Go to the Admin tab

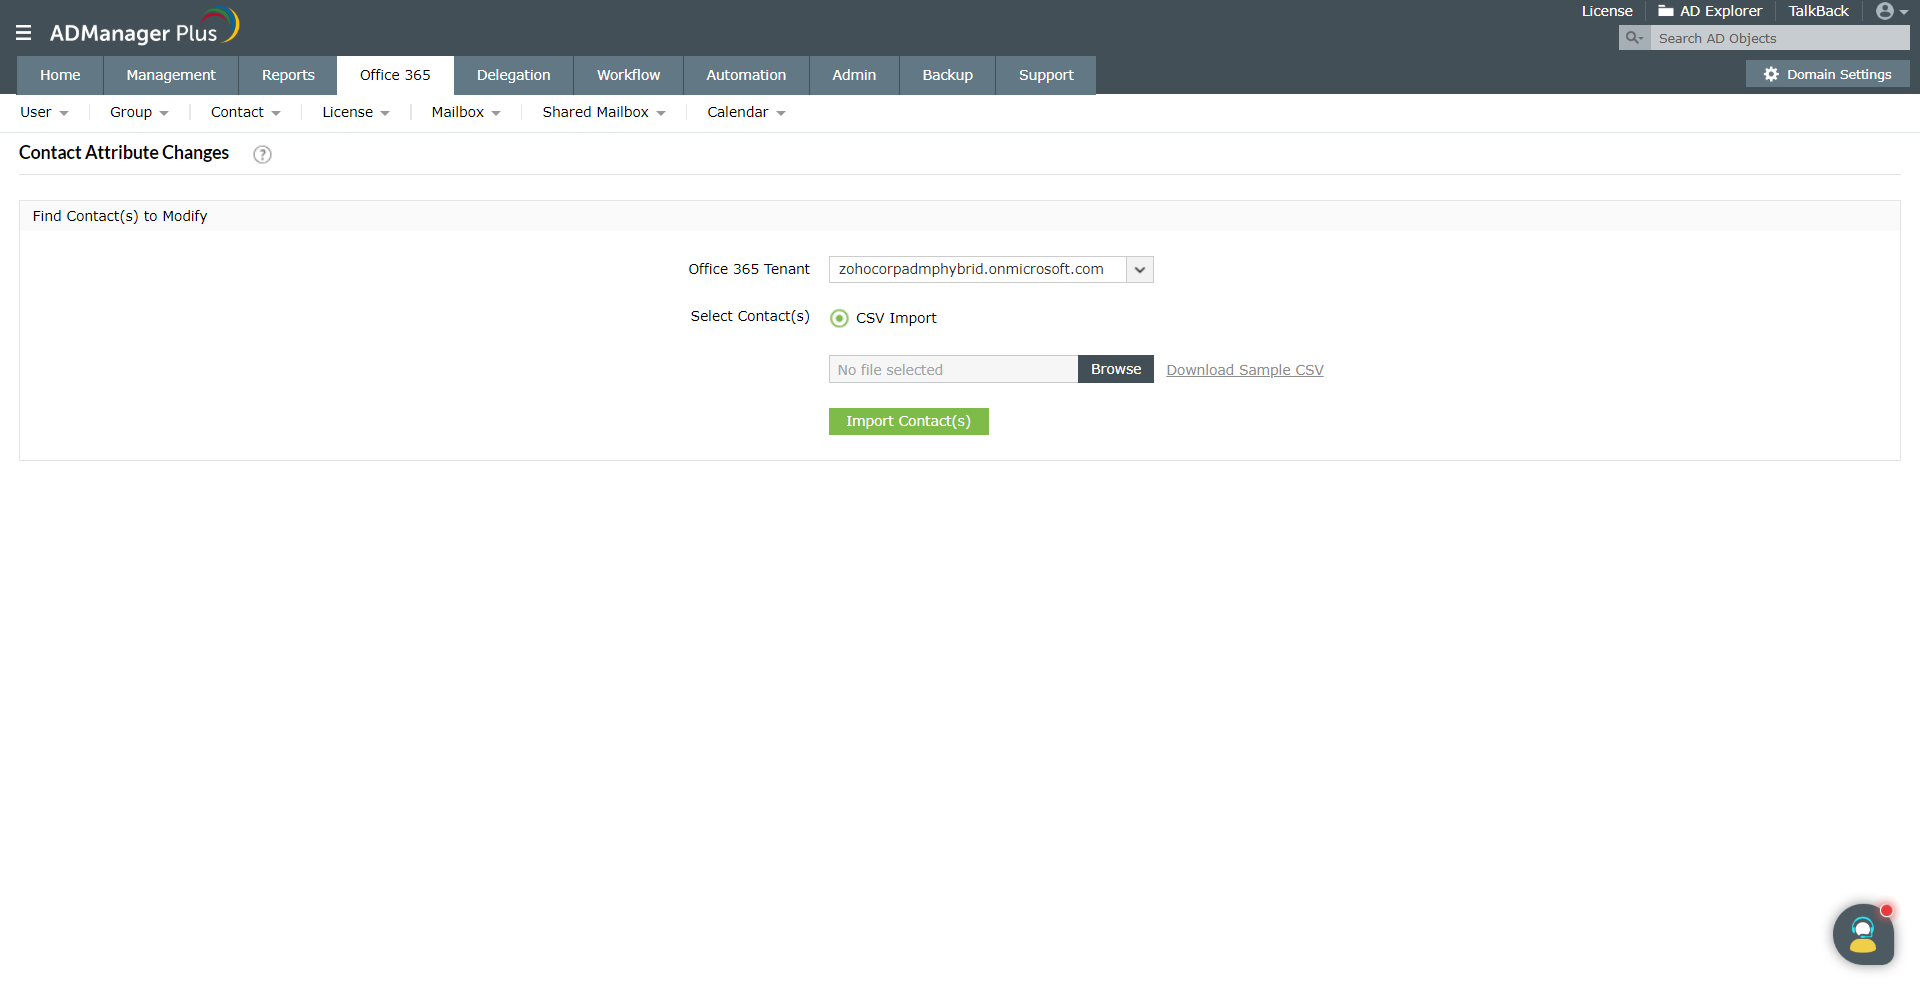tap(854, 75)
